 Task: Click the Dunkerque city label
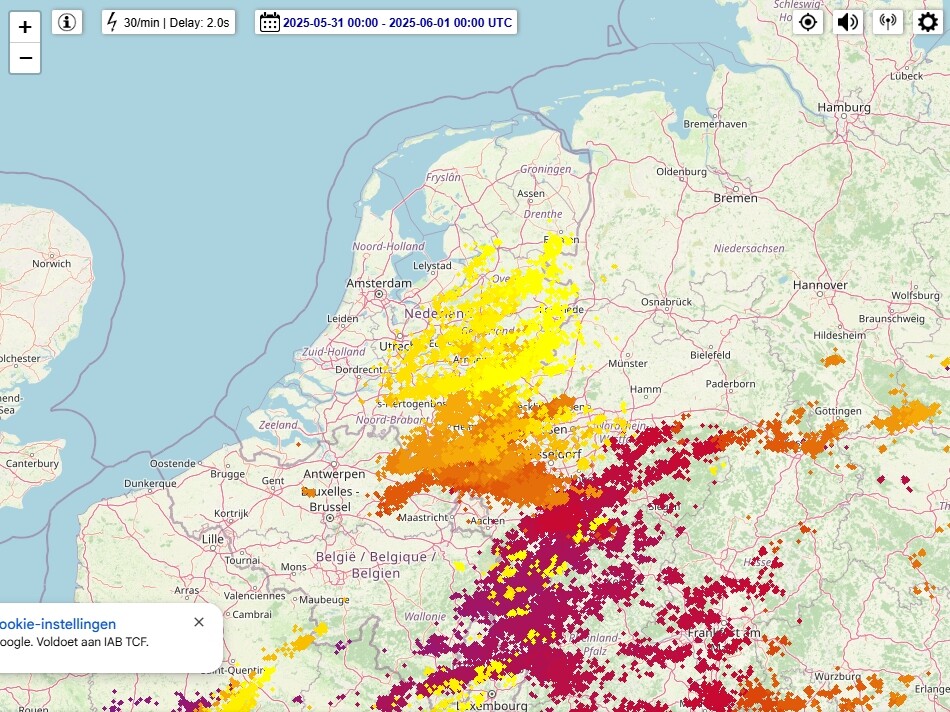pos(150,484)
